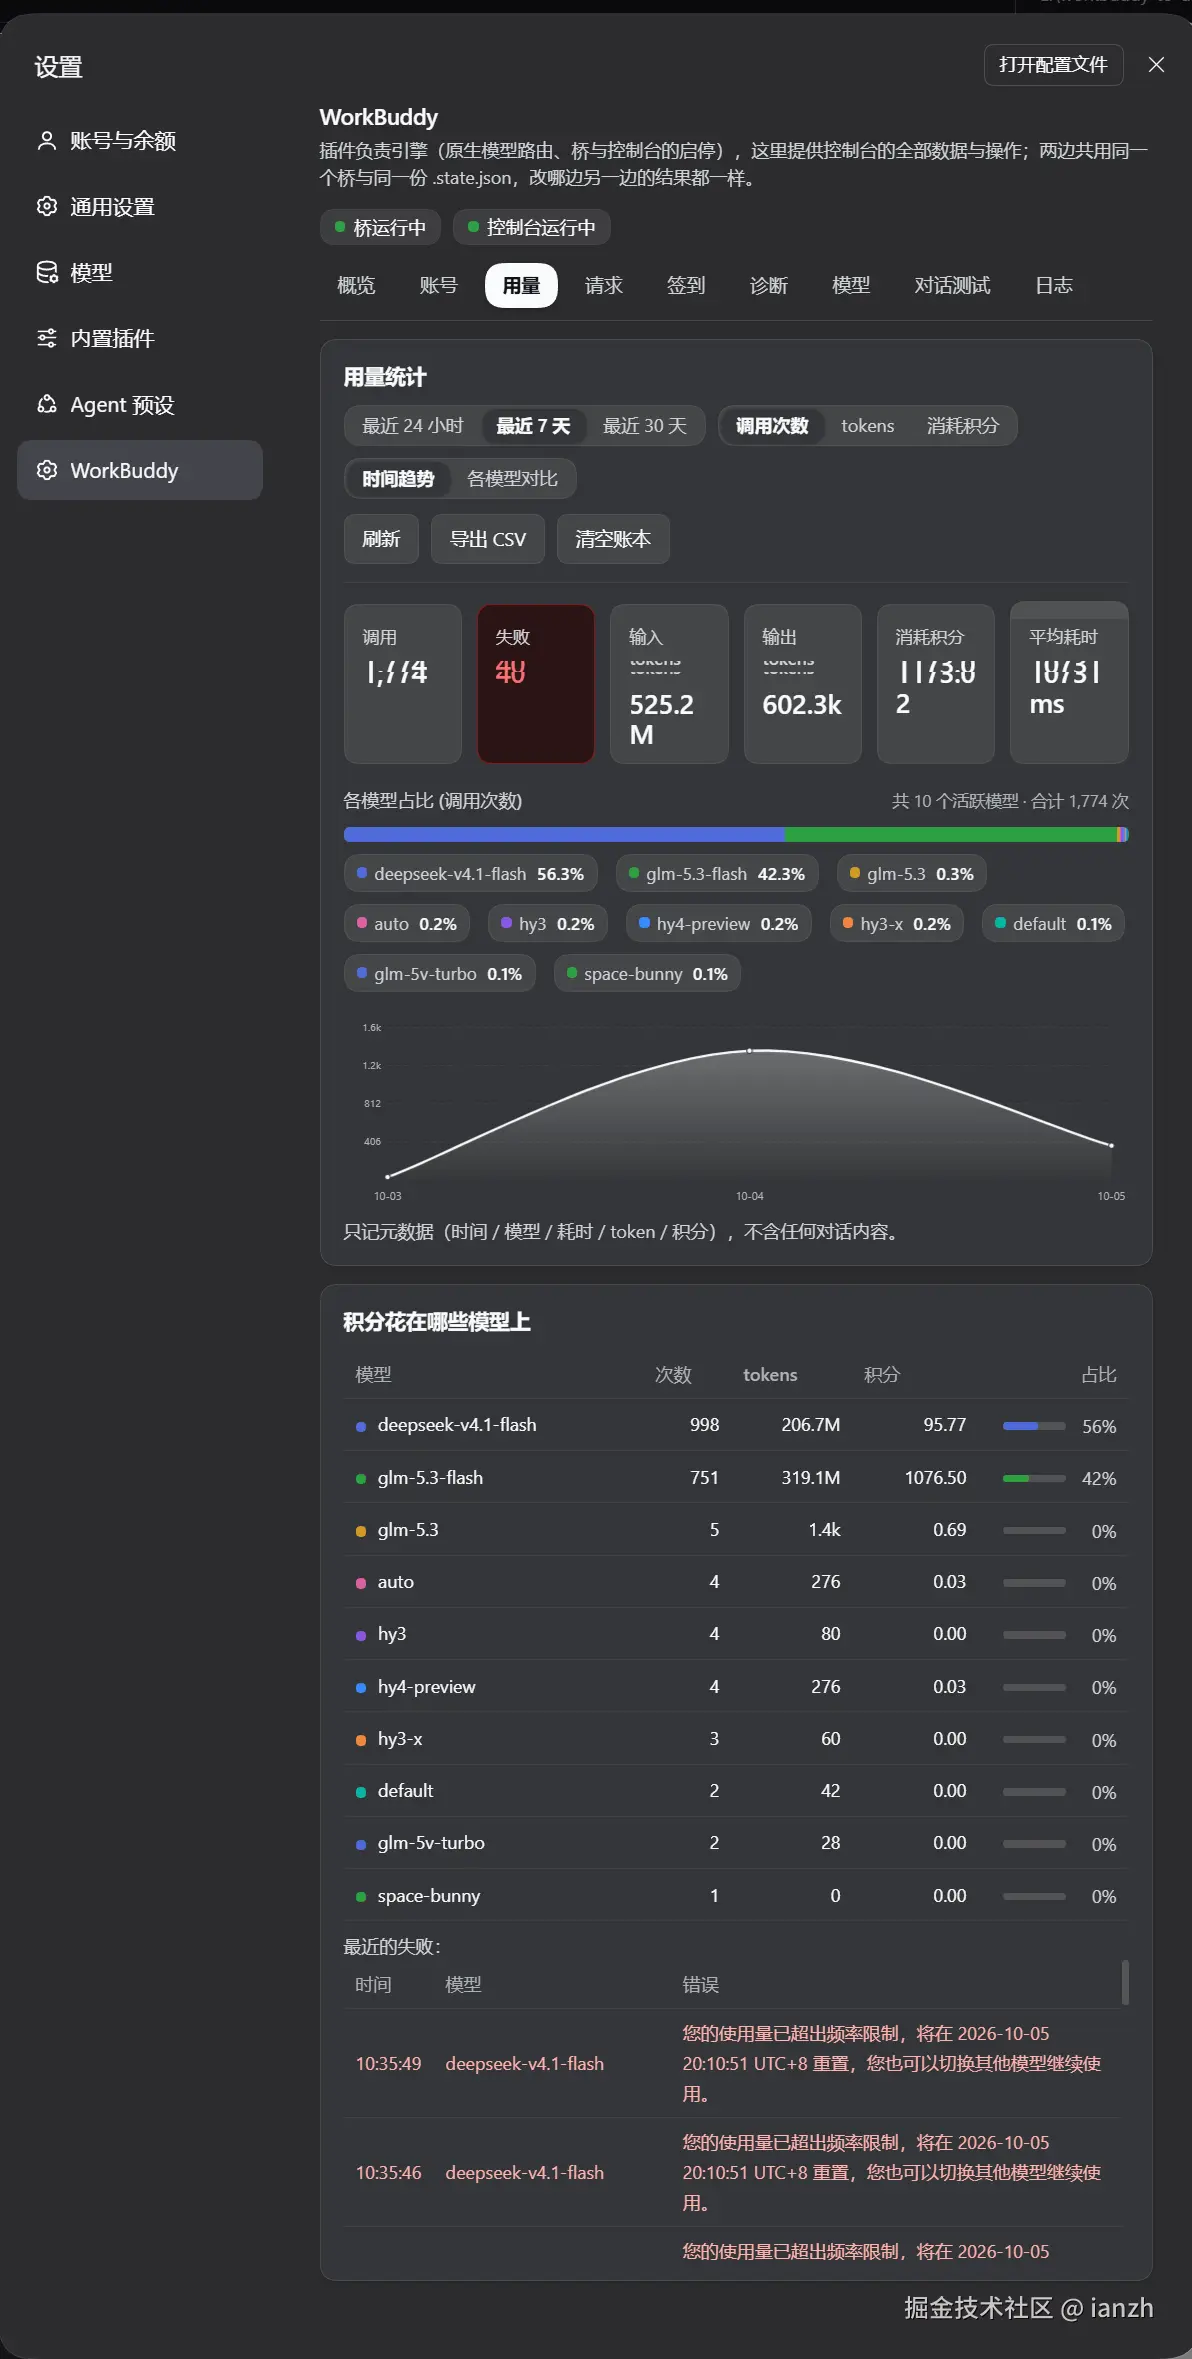Click the hy3-x row in credits table

point(736,1739)
